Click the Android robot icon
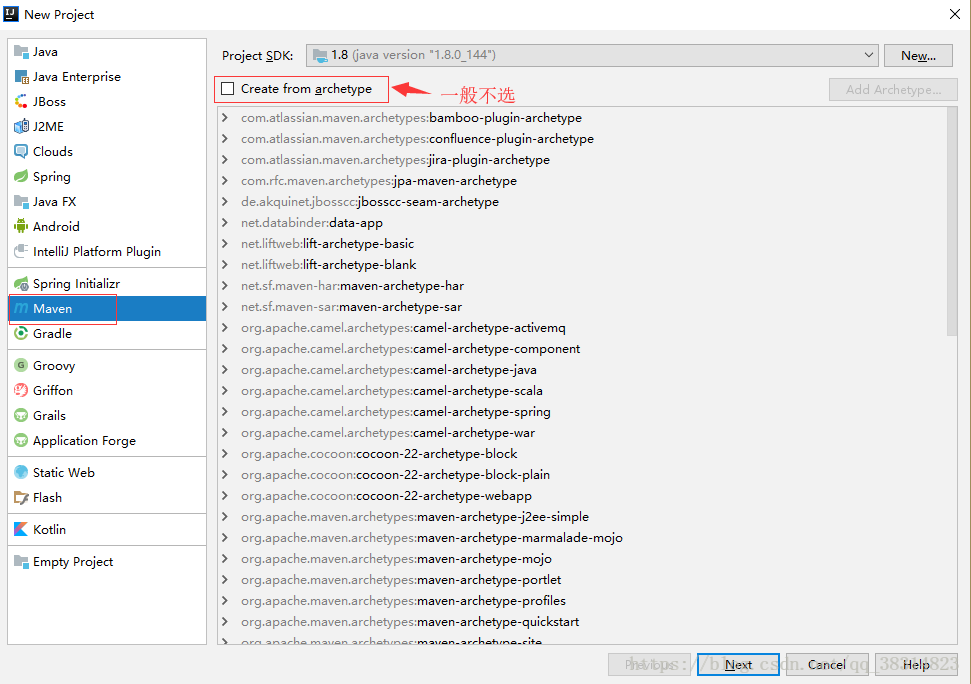Screen dimensions: 971x684 21,227
